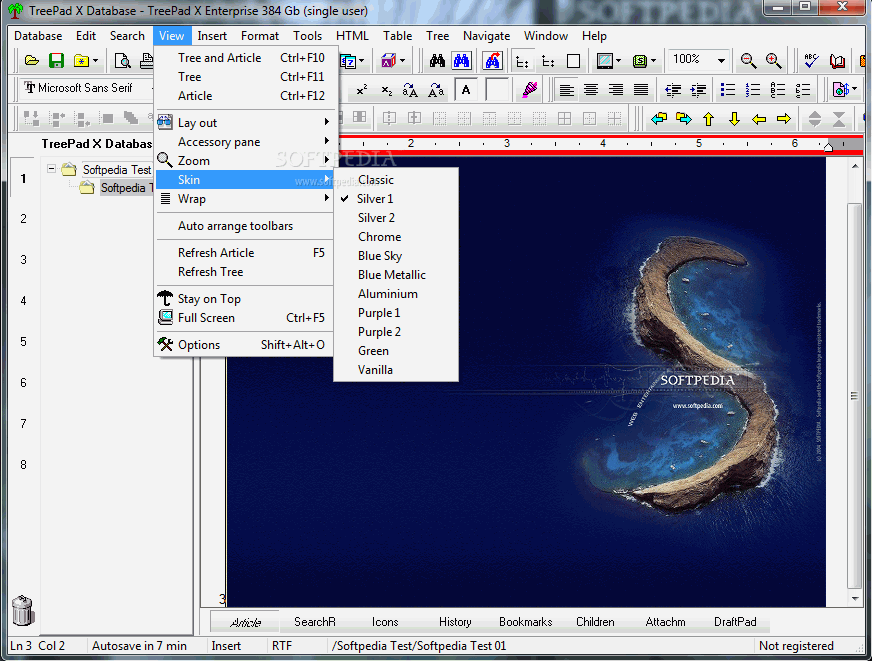
Task: Go back with the cyan-yellow back arrow
Action: tap(659, 118)
